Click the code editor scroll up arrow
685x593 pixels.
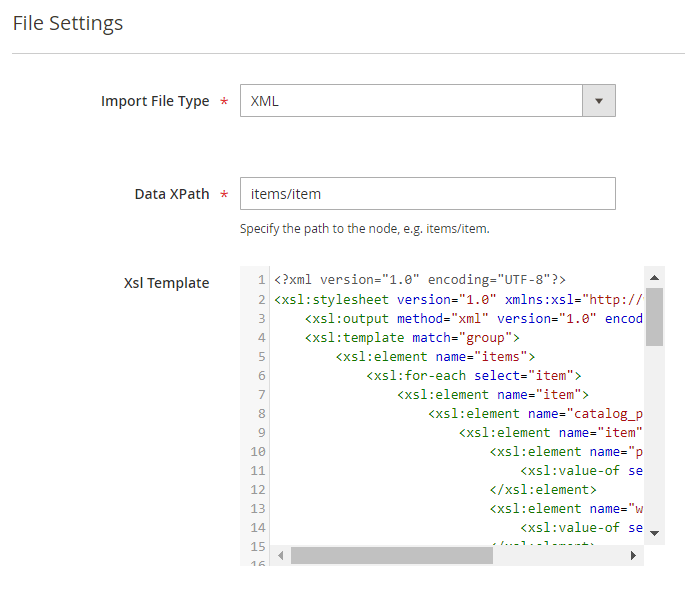(654, 277)
